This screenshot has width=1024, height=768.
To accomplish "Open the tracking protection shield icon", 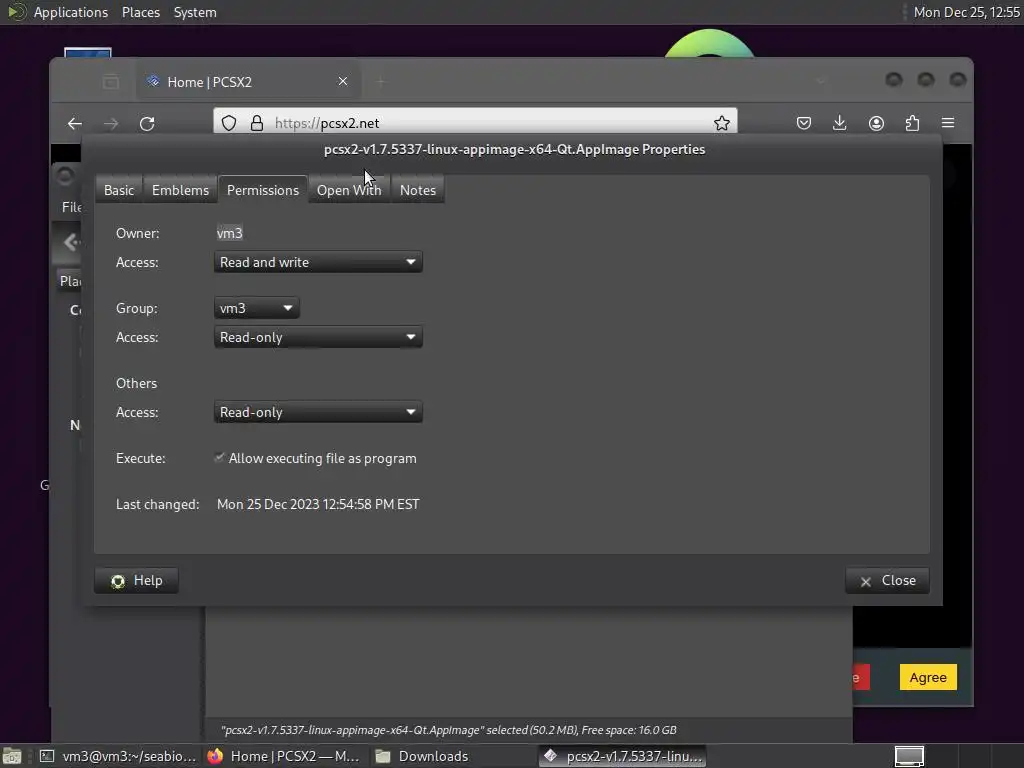I will pyautogui.click(x=229, y=123).
